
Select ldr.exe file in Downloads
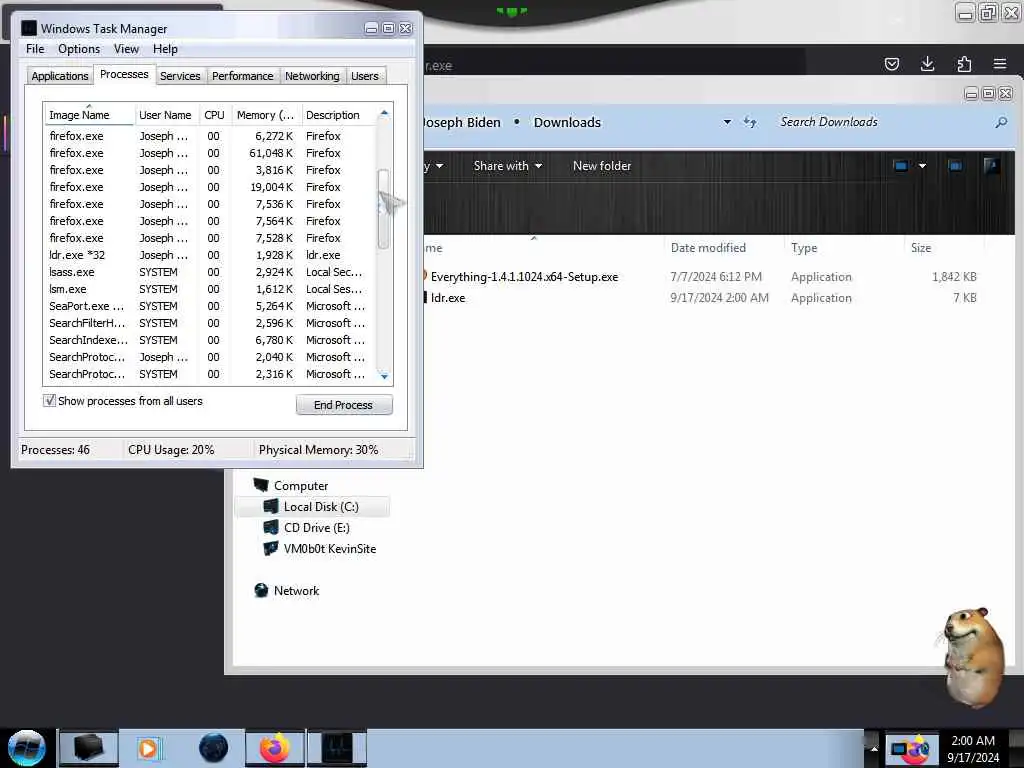tap(448, 298)
